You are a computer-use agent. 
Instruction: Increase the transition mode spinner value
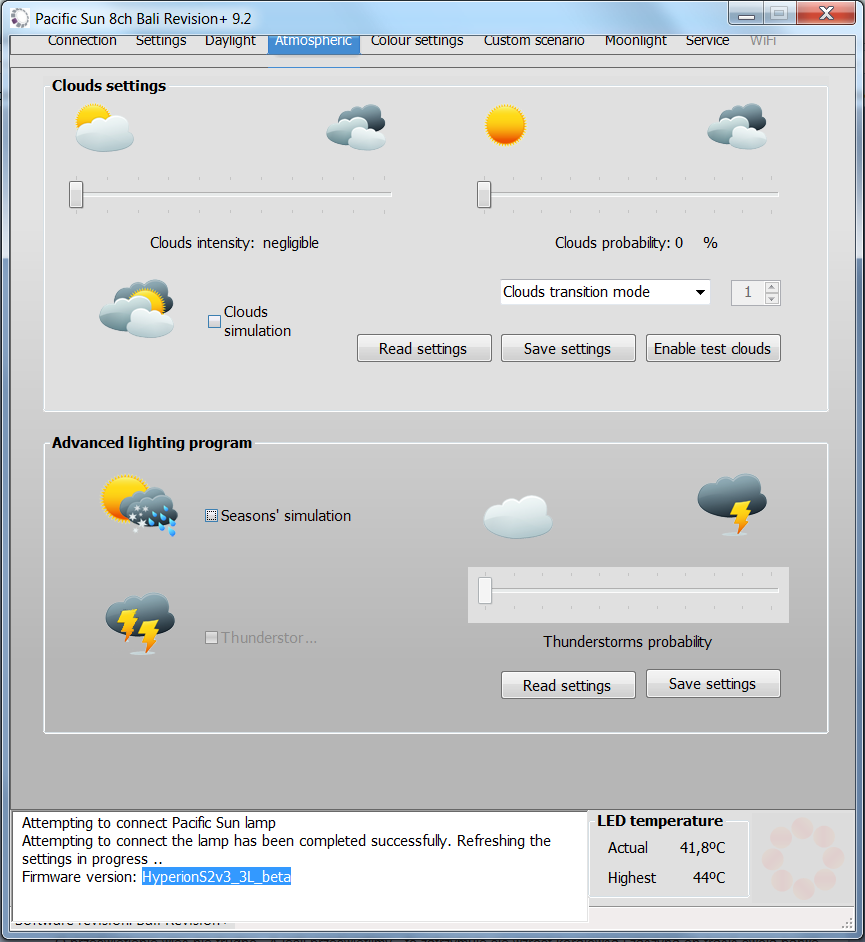pyautogui.click(x=771, y=287)
